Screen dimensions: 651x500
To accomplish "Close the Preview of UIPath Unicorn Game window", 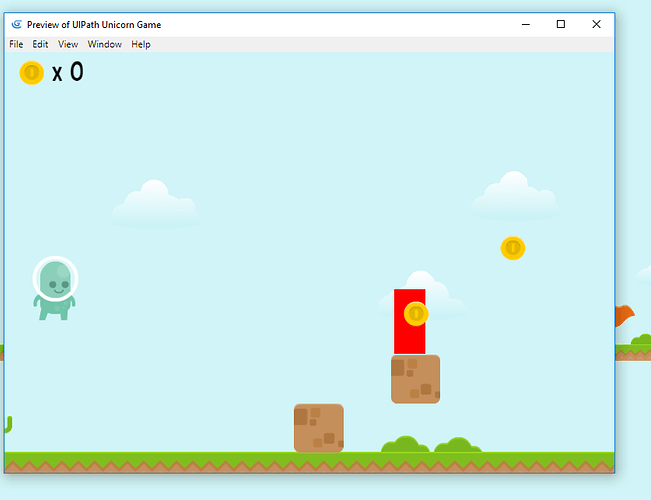I will coord(596,25).
